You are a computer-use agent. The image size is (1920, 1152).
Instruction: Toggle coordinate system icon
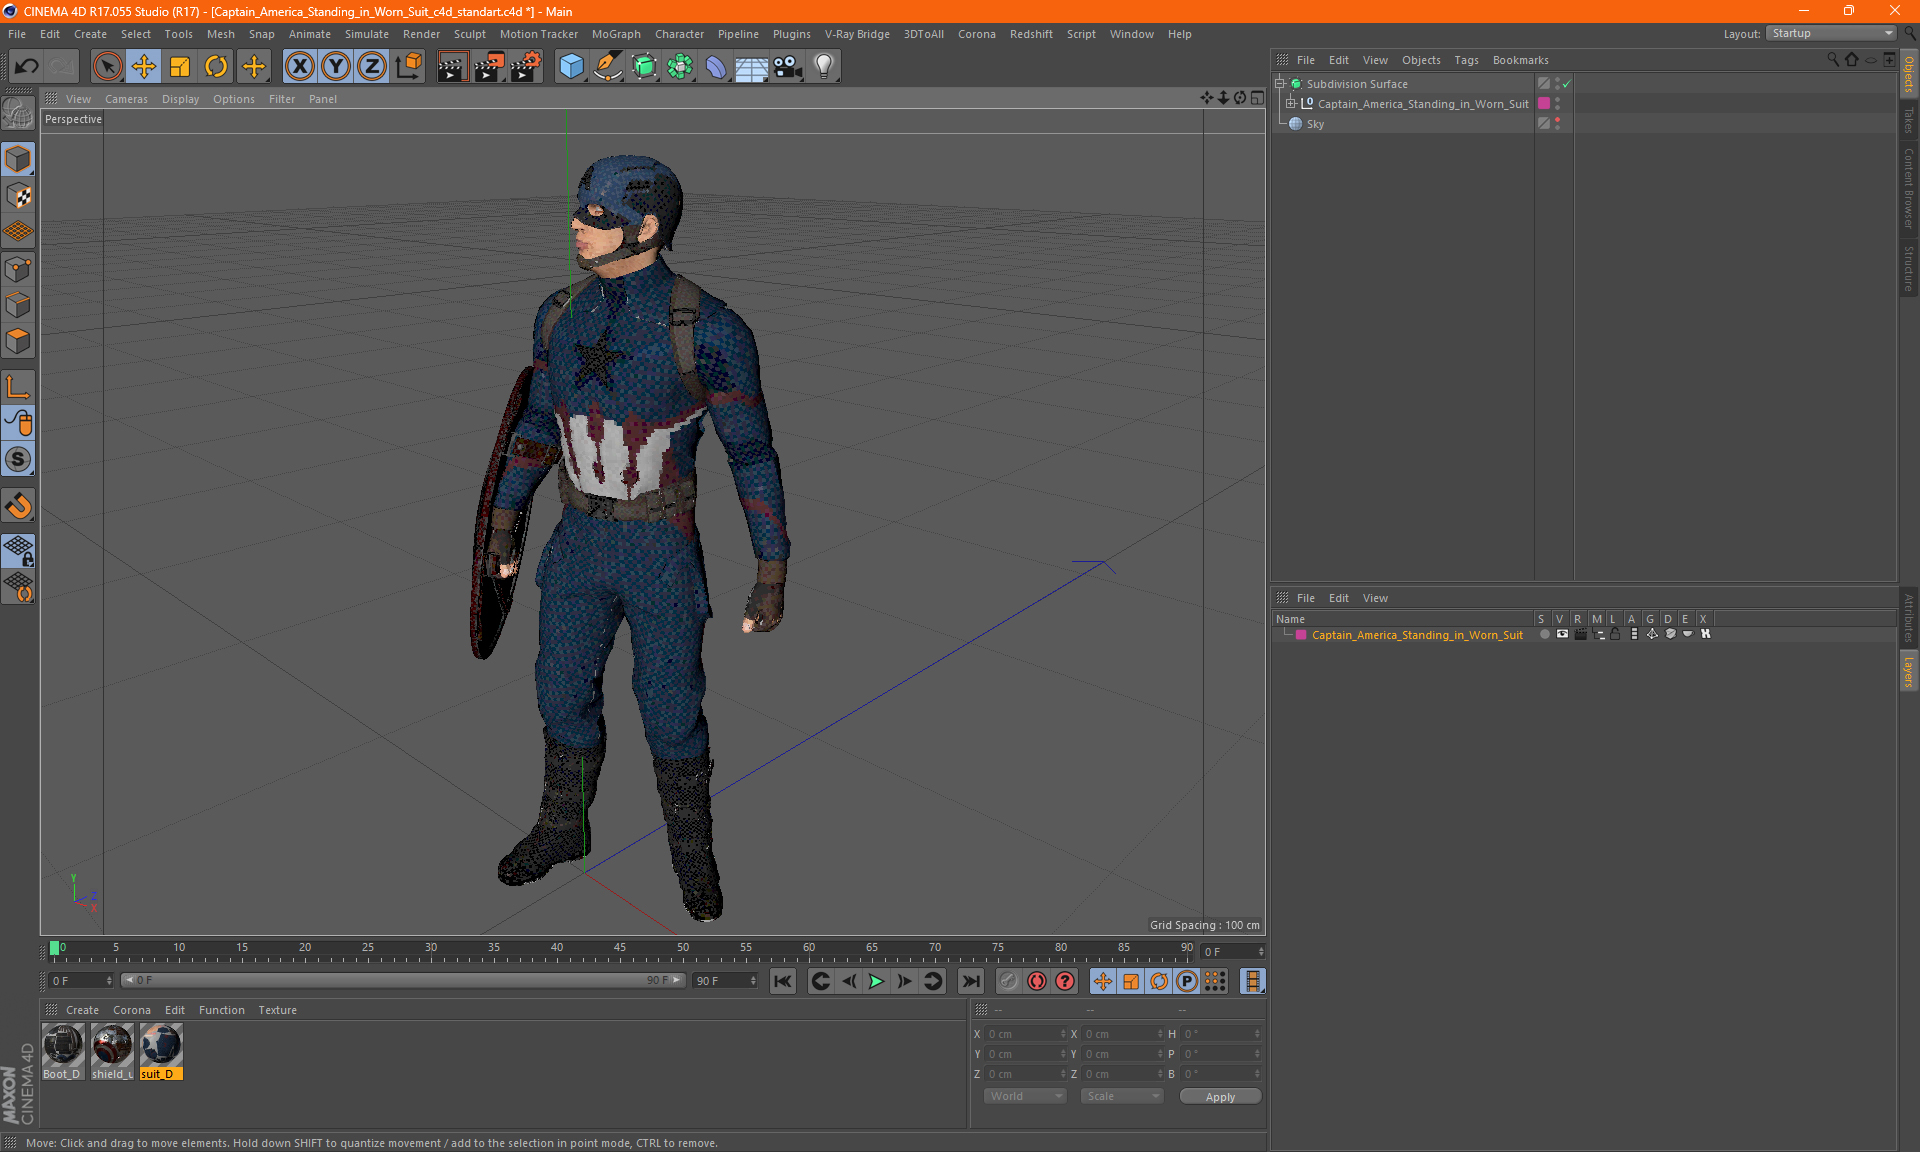[408, 67]
